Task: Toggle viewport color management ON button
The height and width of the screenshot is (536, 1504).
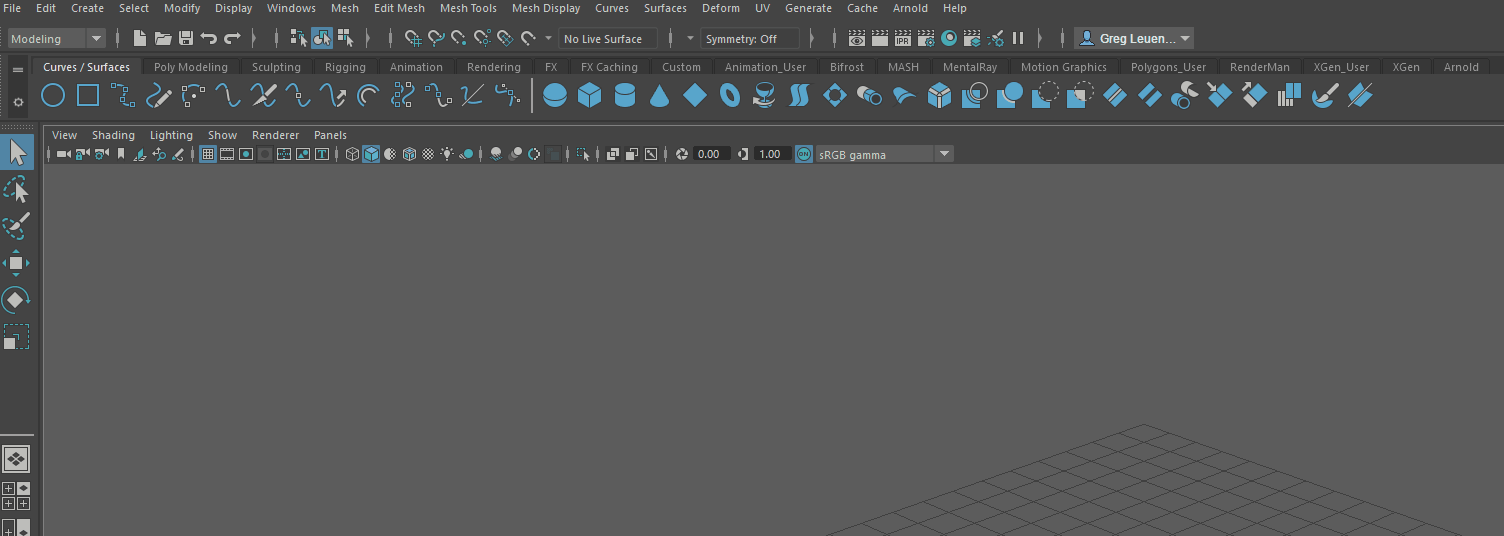Action: pyautogui.click(x=804, y=154)
